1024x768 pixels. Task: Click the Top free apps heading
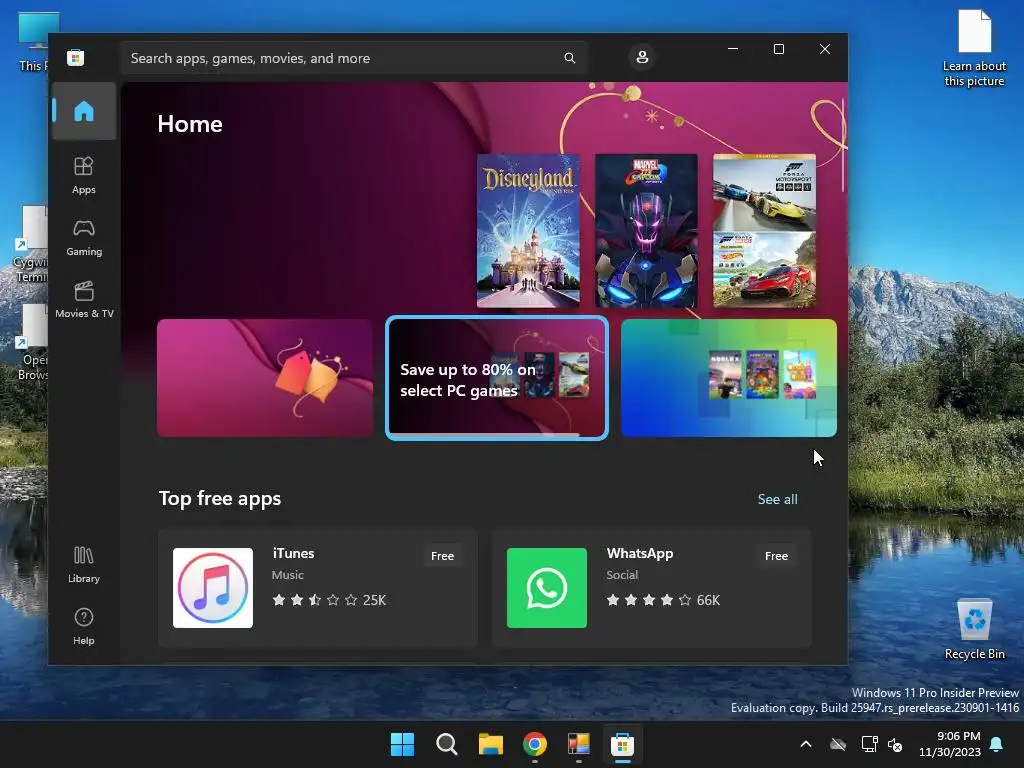(220, 498)
